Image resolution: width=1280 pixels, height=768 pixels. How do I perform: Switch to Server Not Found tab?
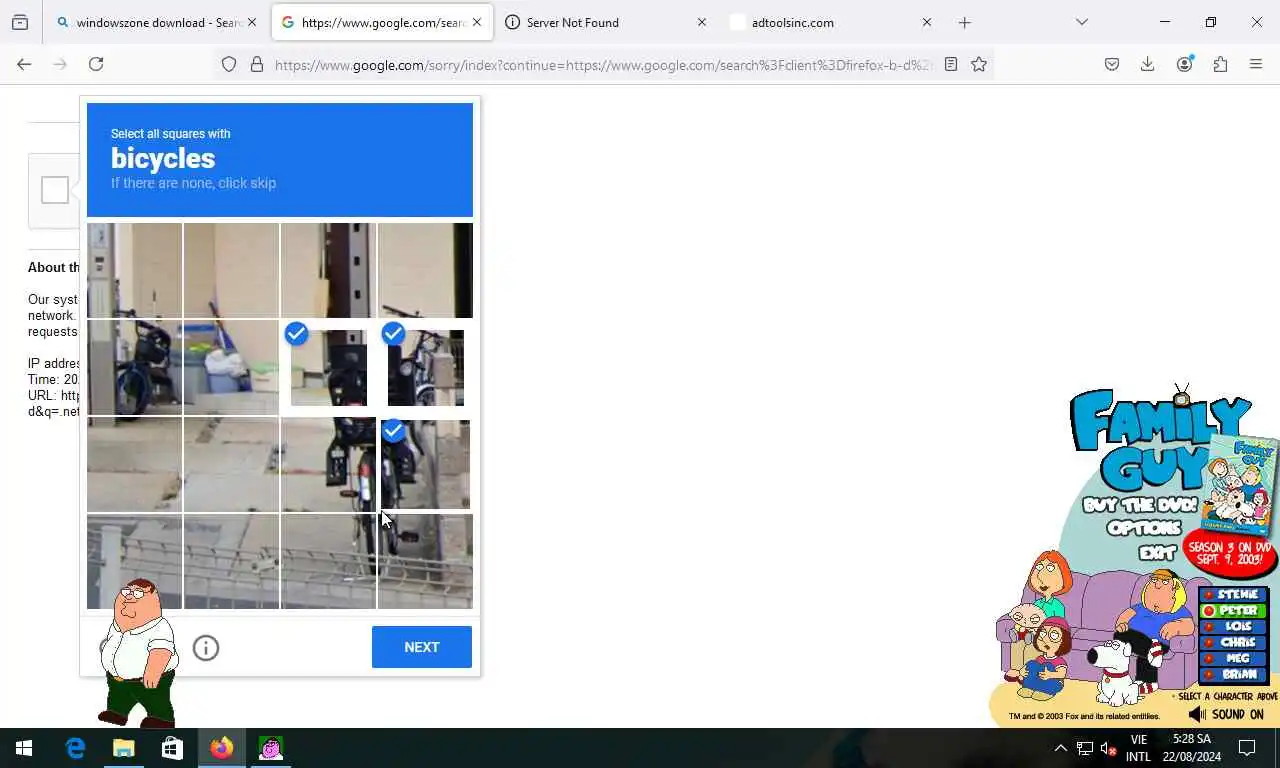605,22
